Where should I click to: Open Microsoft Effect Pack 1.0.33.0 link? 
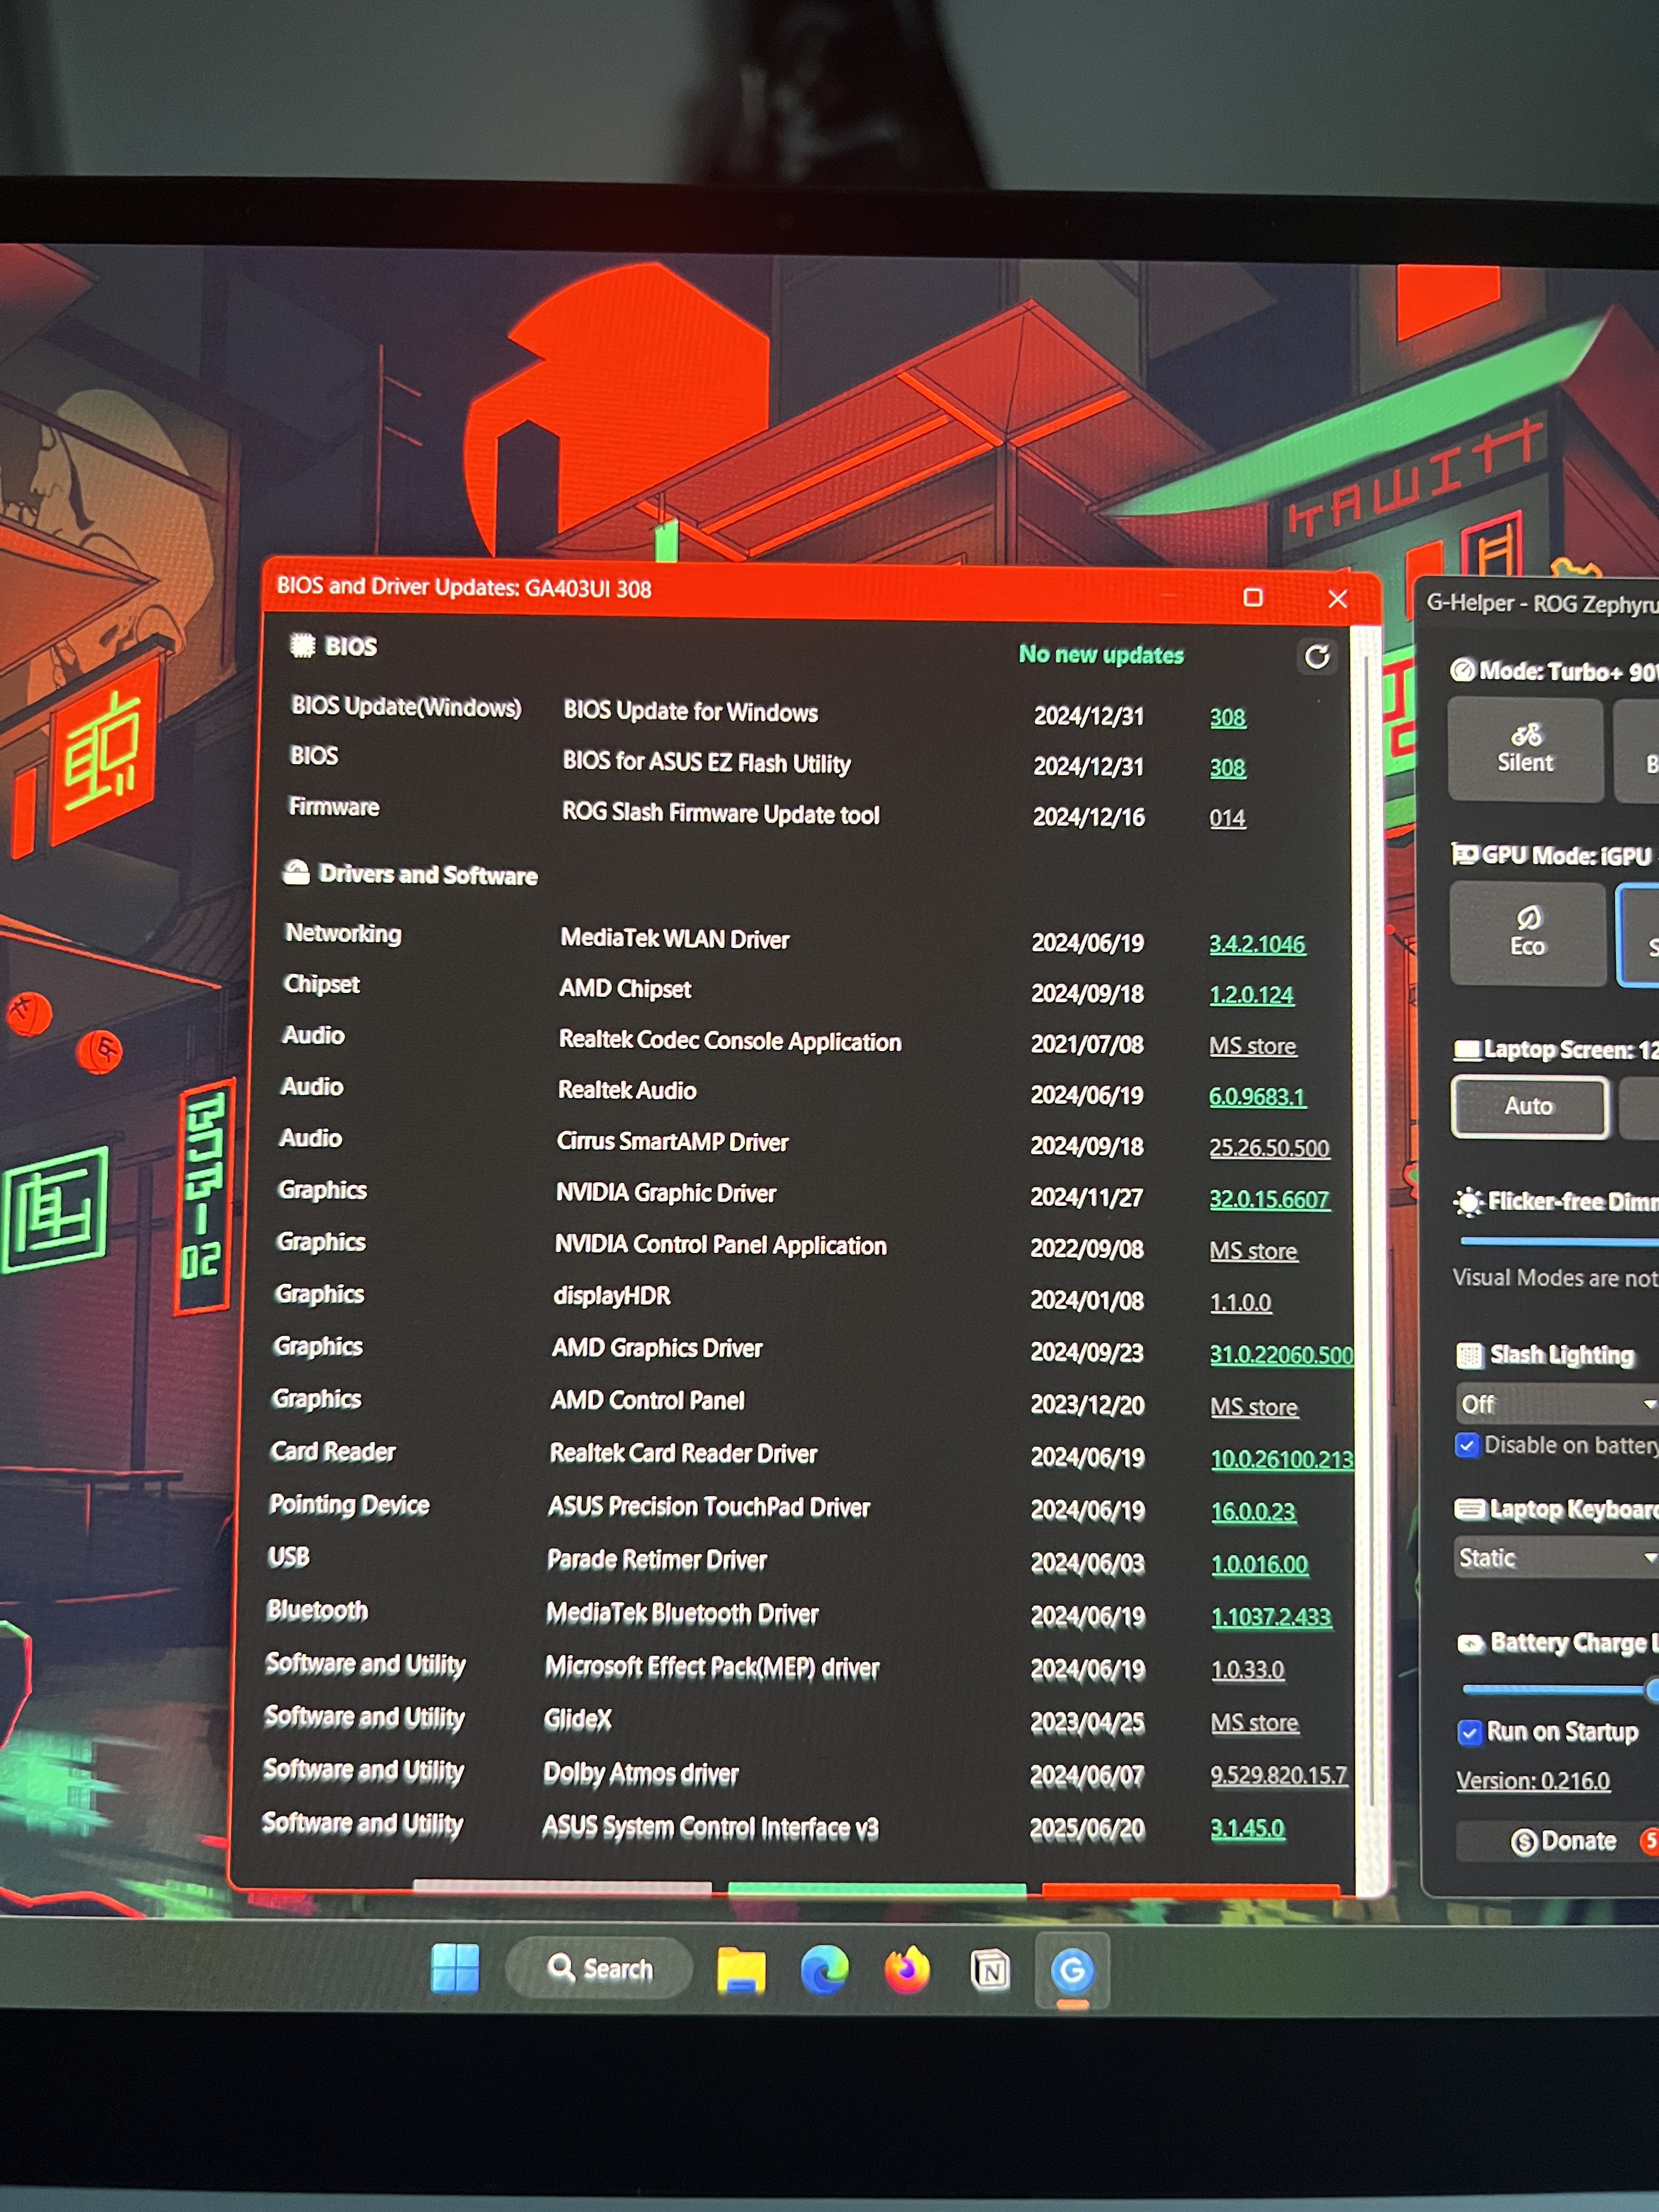point(1247,1670)
